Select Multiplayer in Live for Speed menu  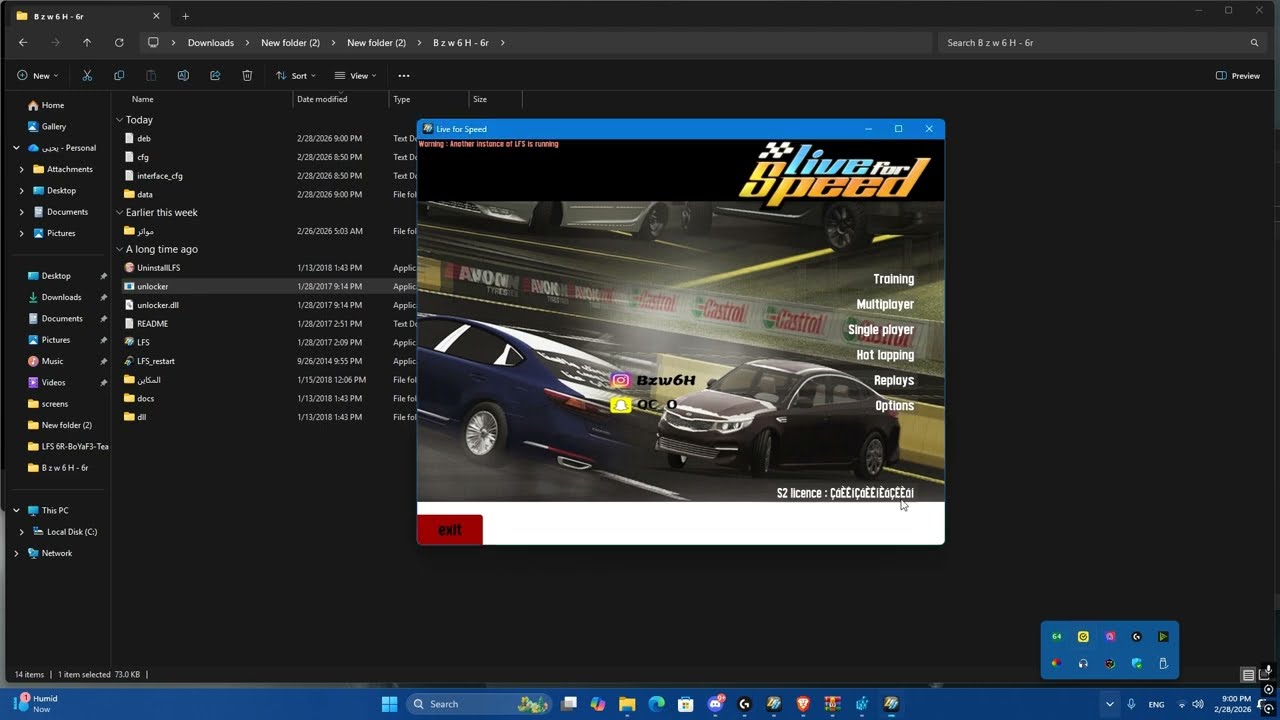pos(885,304)
